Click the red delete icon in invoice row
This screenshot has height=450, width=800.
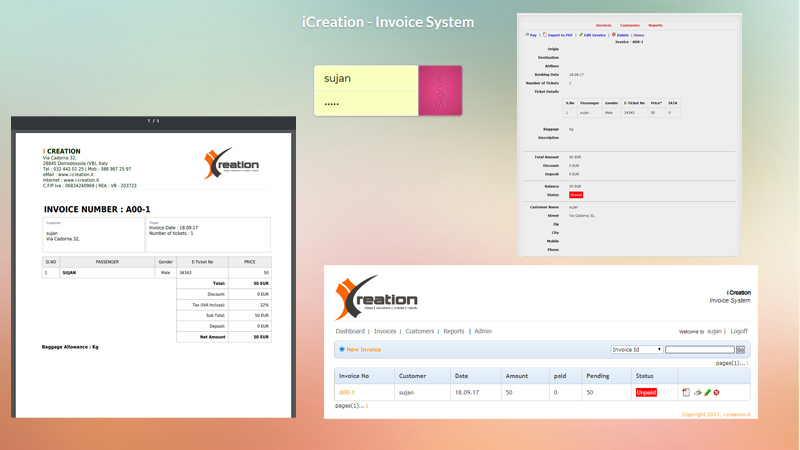[x=717, y=393]
